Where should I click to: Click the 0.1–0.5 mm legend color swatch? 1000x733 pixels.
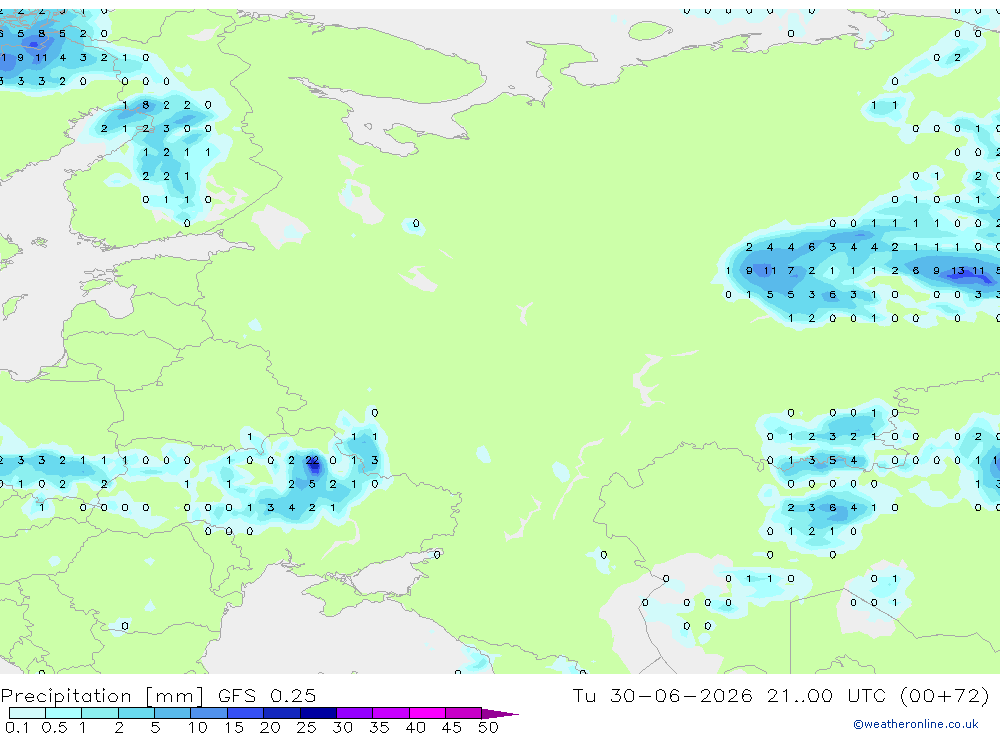[27, 713]
